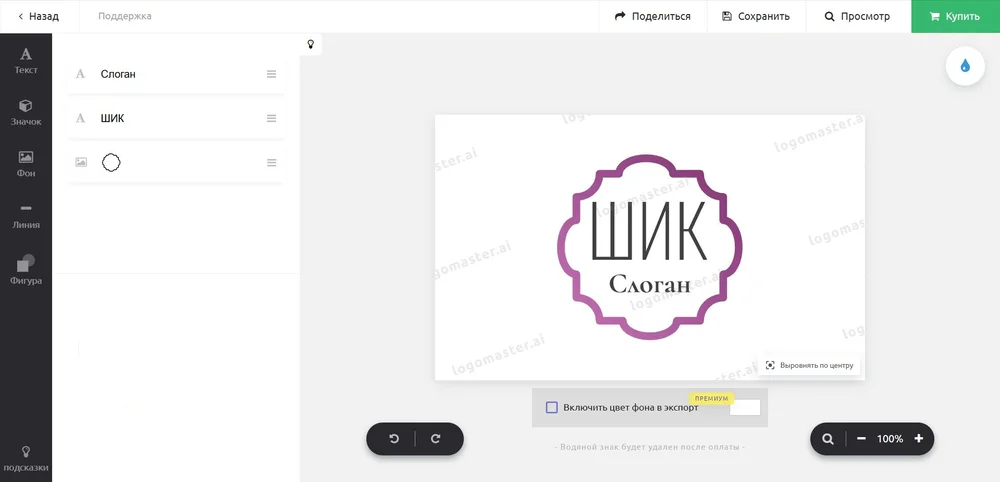The width and height of the screenshot is (1000, 482).
Task: Click the Сохранить save button
Action: [755, 16]
